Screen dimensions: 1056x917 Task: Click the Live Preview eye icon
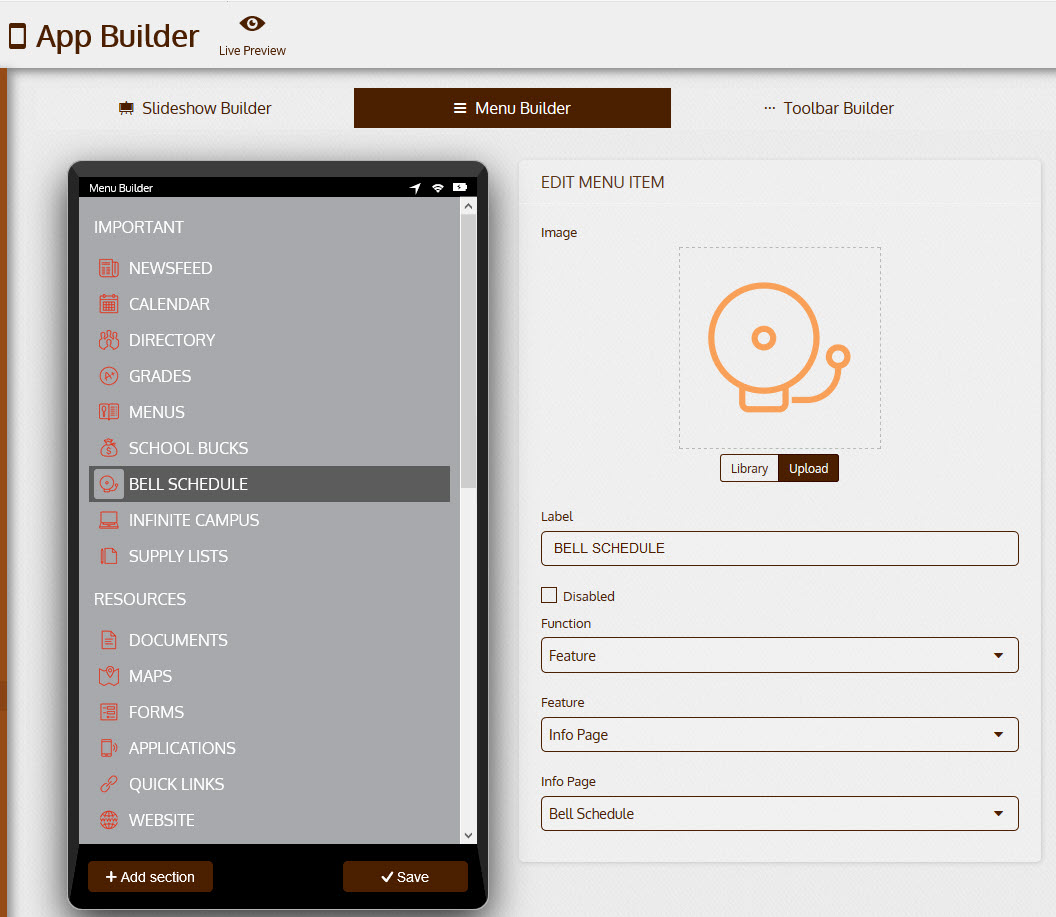click(252, 24)
